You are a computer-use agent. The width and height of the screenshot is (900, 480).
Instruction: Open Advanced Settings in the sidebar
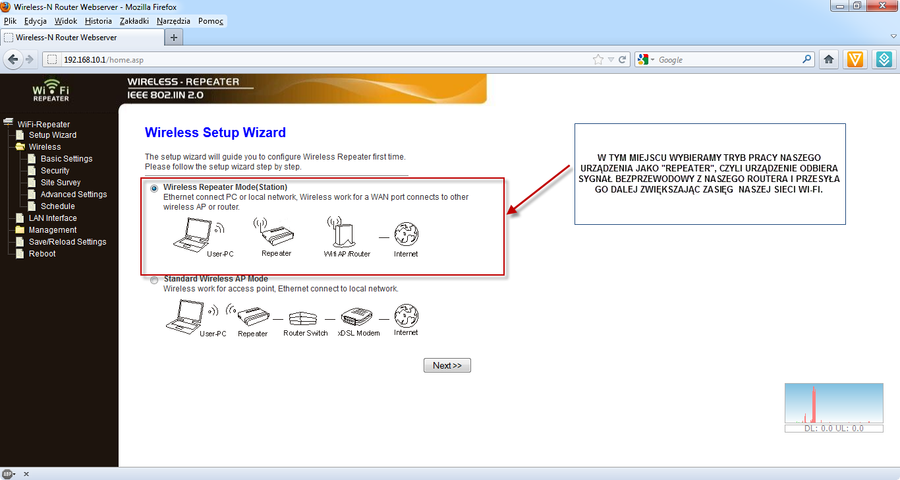tap(73, 195)
